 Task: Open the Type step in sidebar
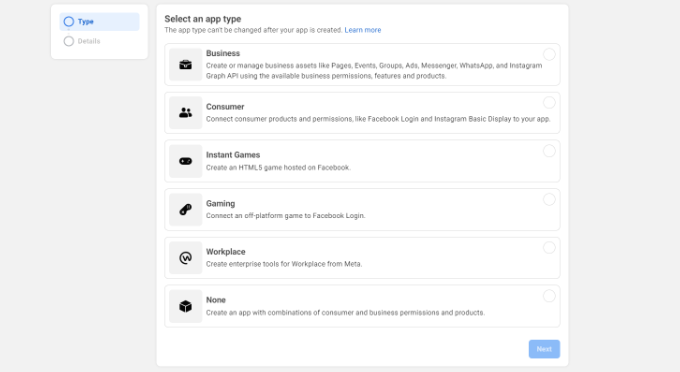(x=99, y=22)
